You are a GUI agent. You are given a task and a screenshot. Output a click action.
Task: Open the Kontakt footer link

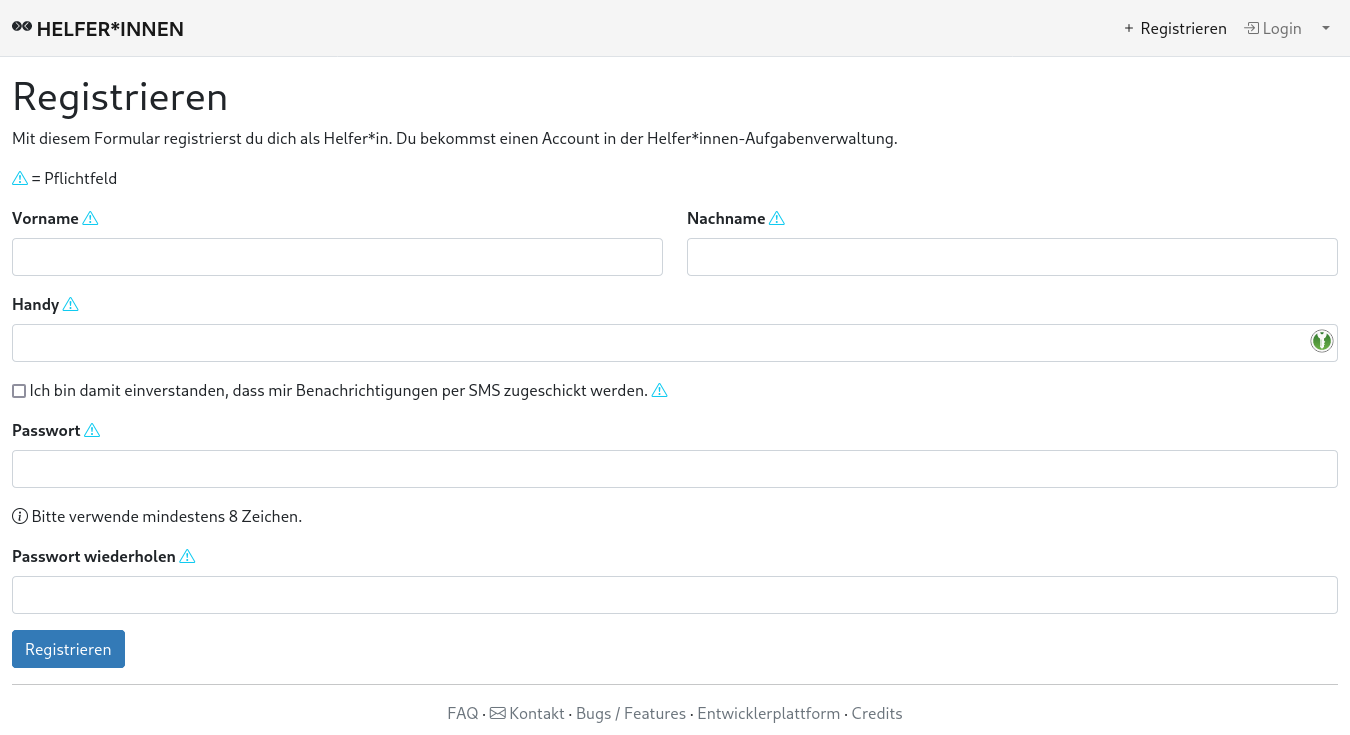(x=528, y=714)
